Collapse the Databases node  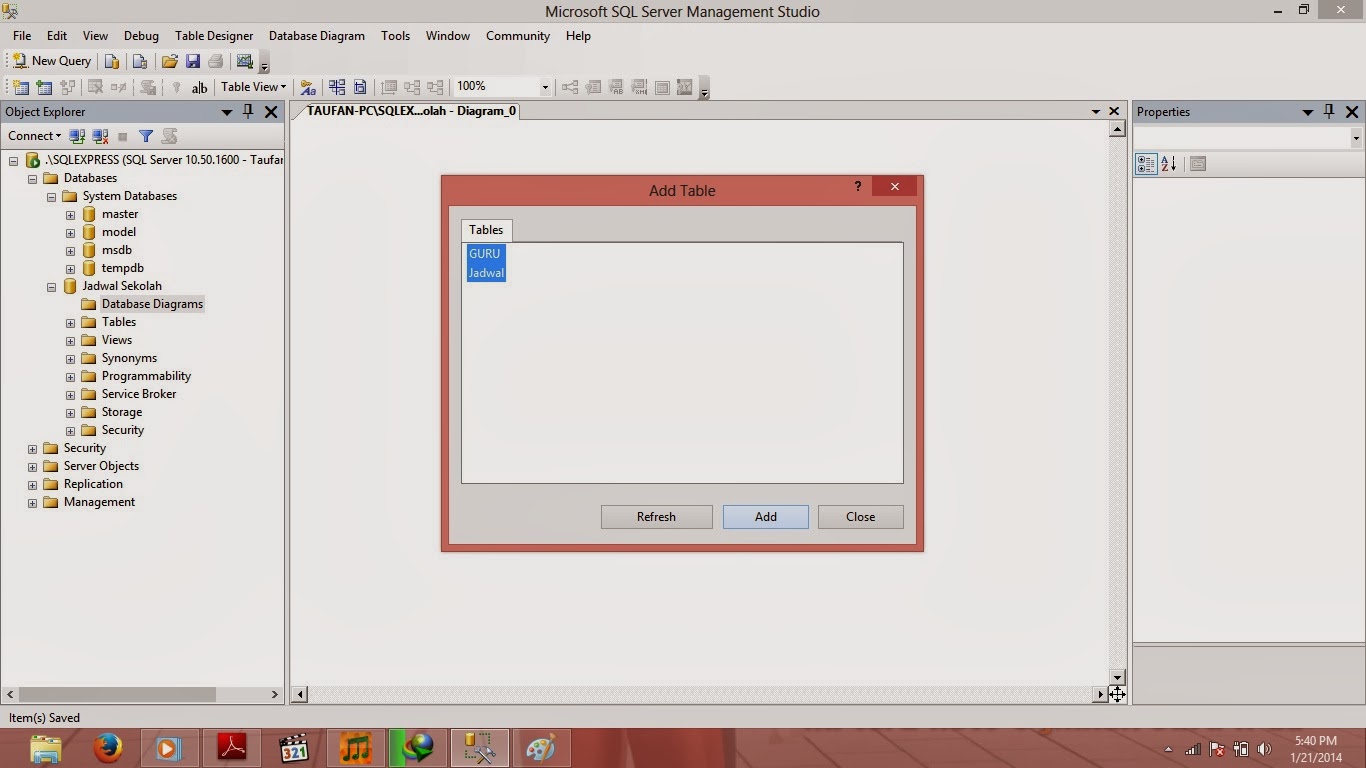click(x=32, y=178)
